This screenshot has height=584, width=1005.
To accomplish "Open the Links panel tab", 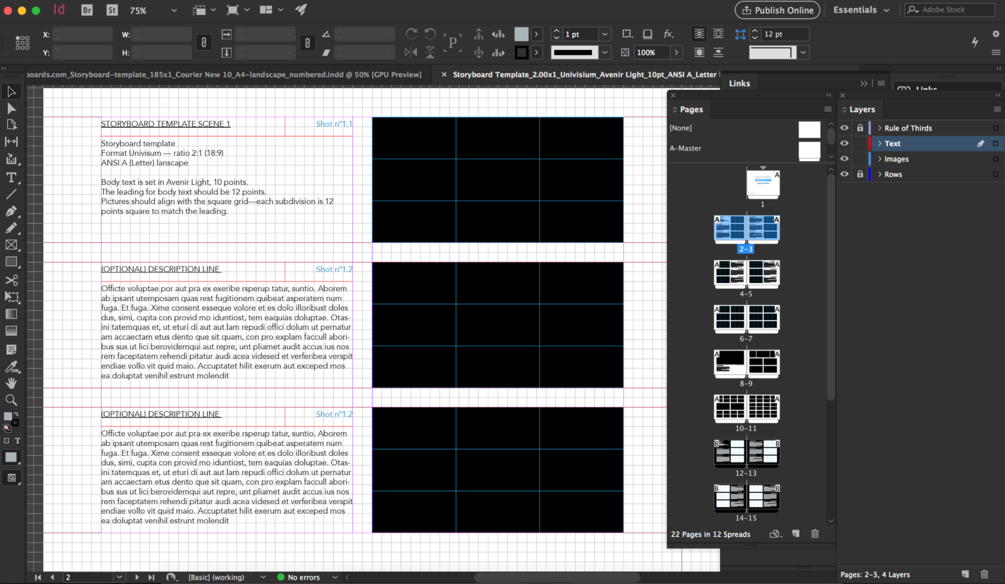I will [739, 83].
